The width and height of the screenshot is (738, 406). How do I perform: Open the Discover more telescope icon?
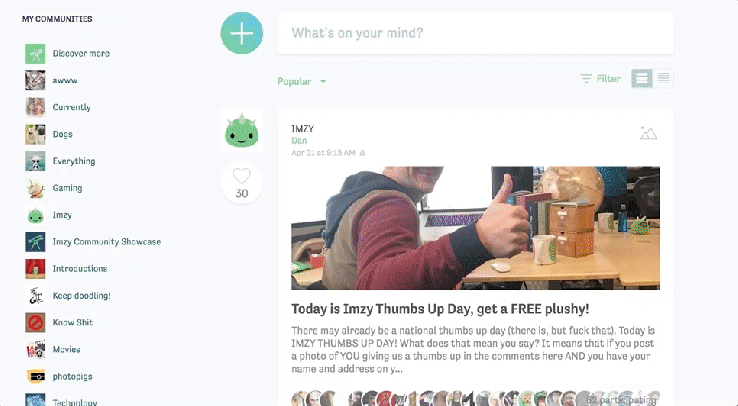35,54
